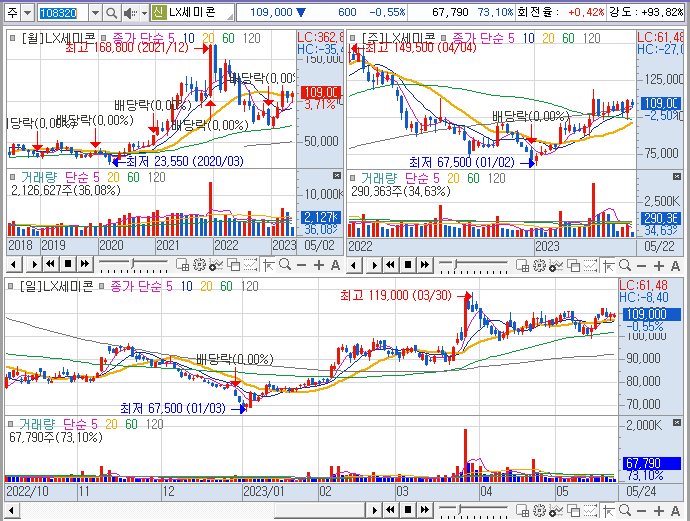Viewport: 690px width, 521px height.
Task: Click plus zoom-in icon on monthly chart
Action: pyautogui.click(x=319, y=265)
